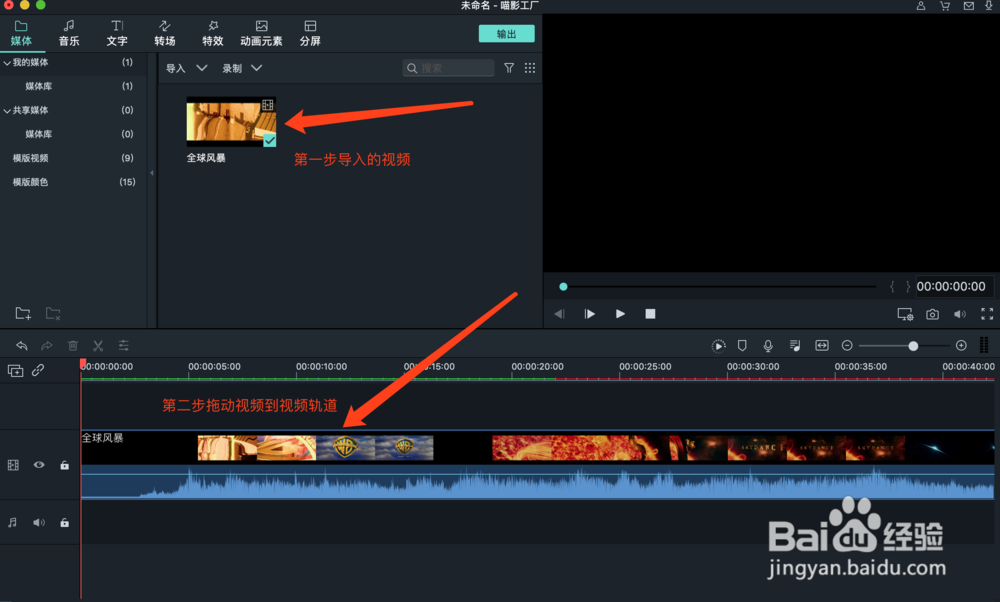Switch to the 转场 transitions tab
The image size is (1000, 602).
coord(165,33)
